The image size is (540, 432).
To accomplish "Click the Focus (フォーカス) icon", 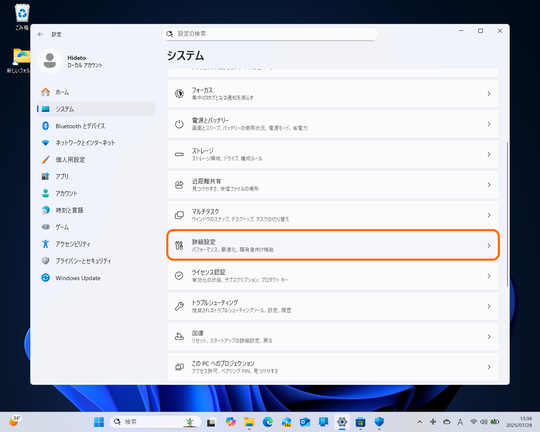I will pyautogui.click(x=179, y=93).
